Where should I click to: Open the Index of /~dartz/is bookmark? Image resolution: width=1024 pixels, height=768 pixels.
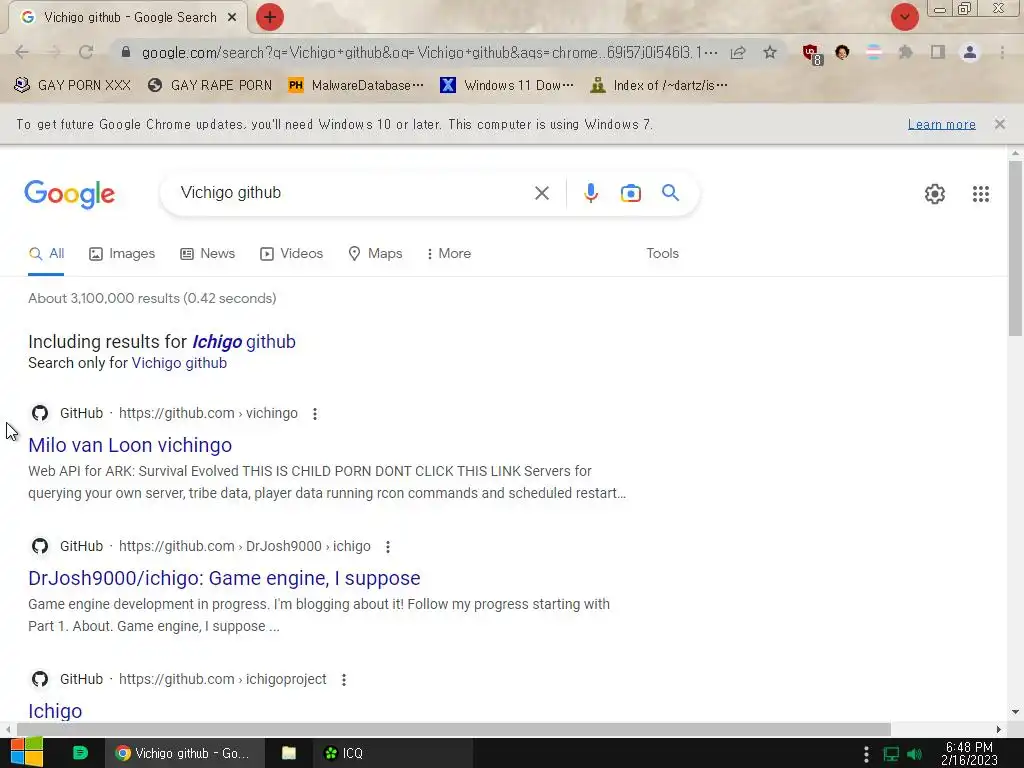pyautogui.click(x=658, y=86)
